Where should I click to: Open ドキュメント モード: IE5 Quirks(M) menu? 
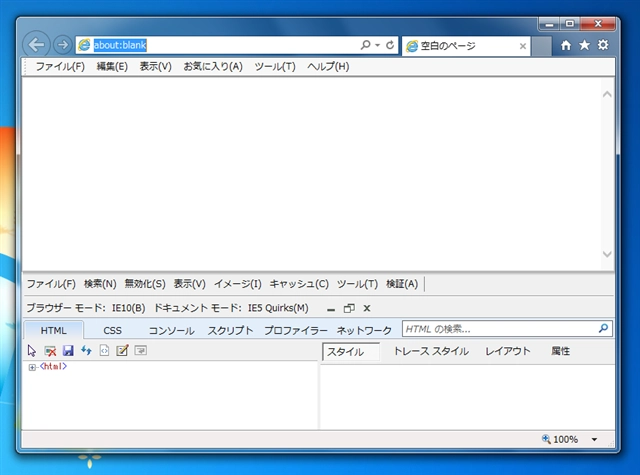[231, 308]
